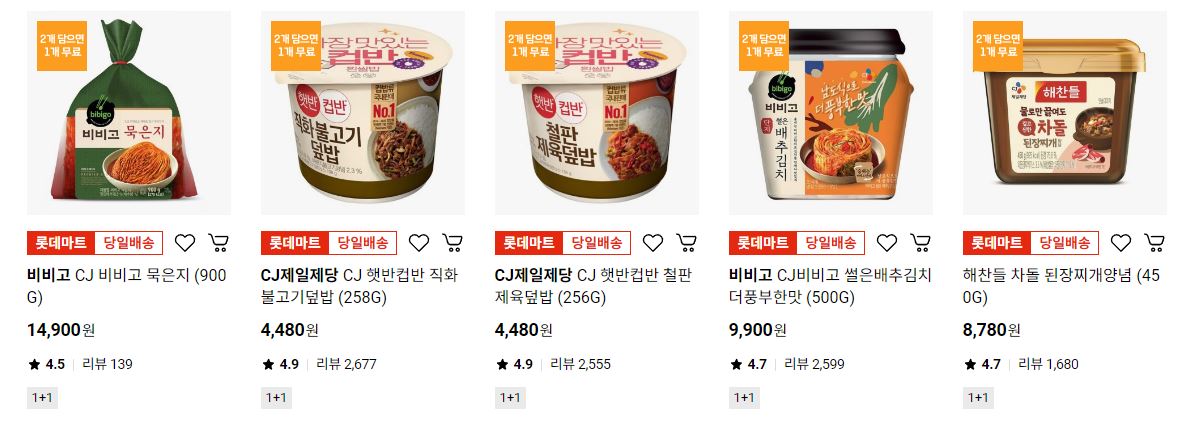Open 비비고 묵은지 product image

[x=129, y=113]
